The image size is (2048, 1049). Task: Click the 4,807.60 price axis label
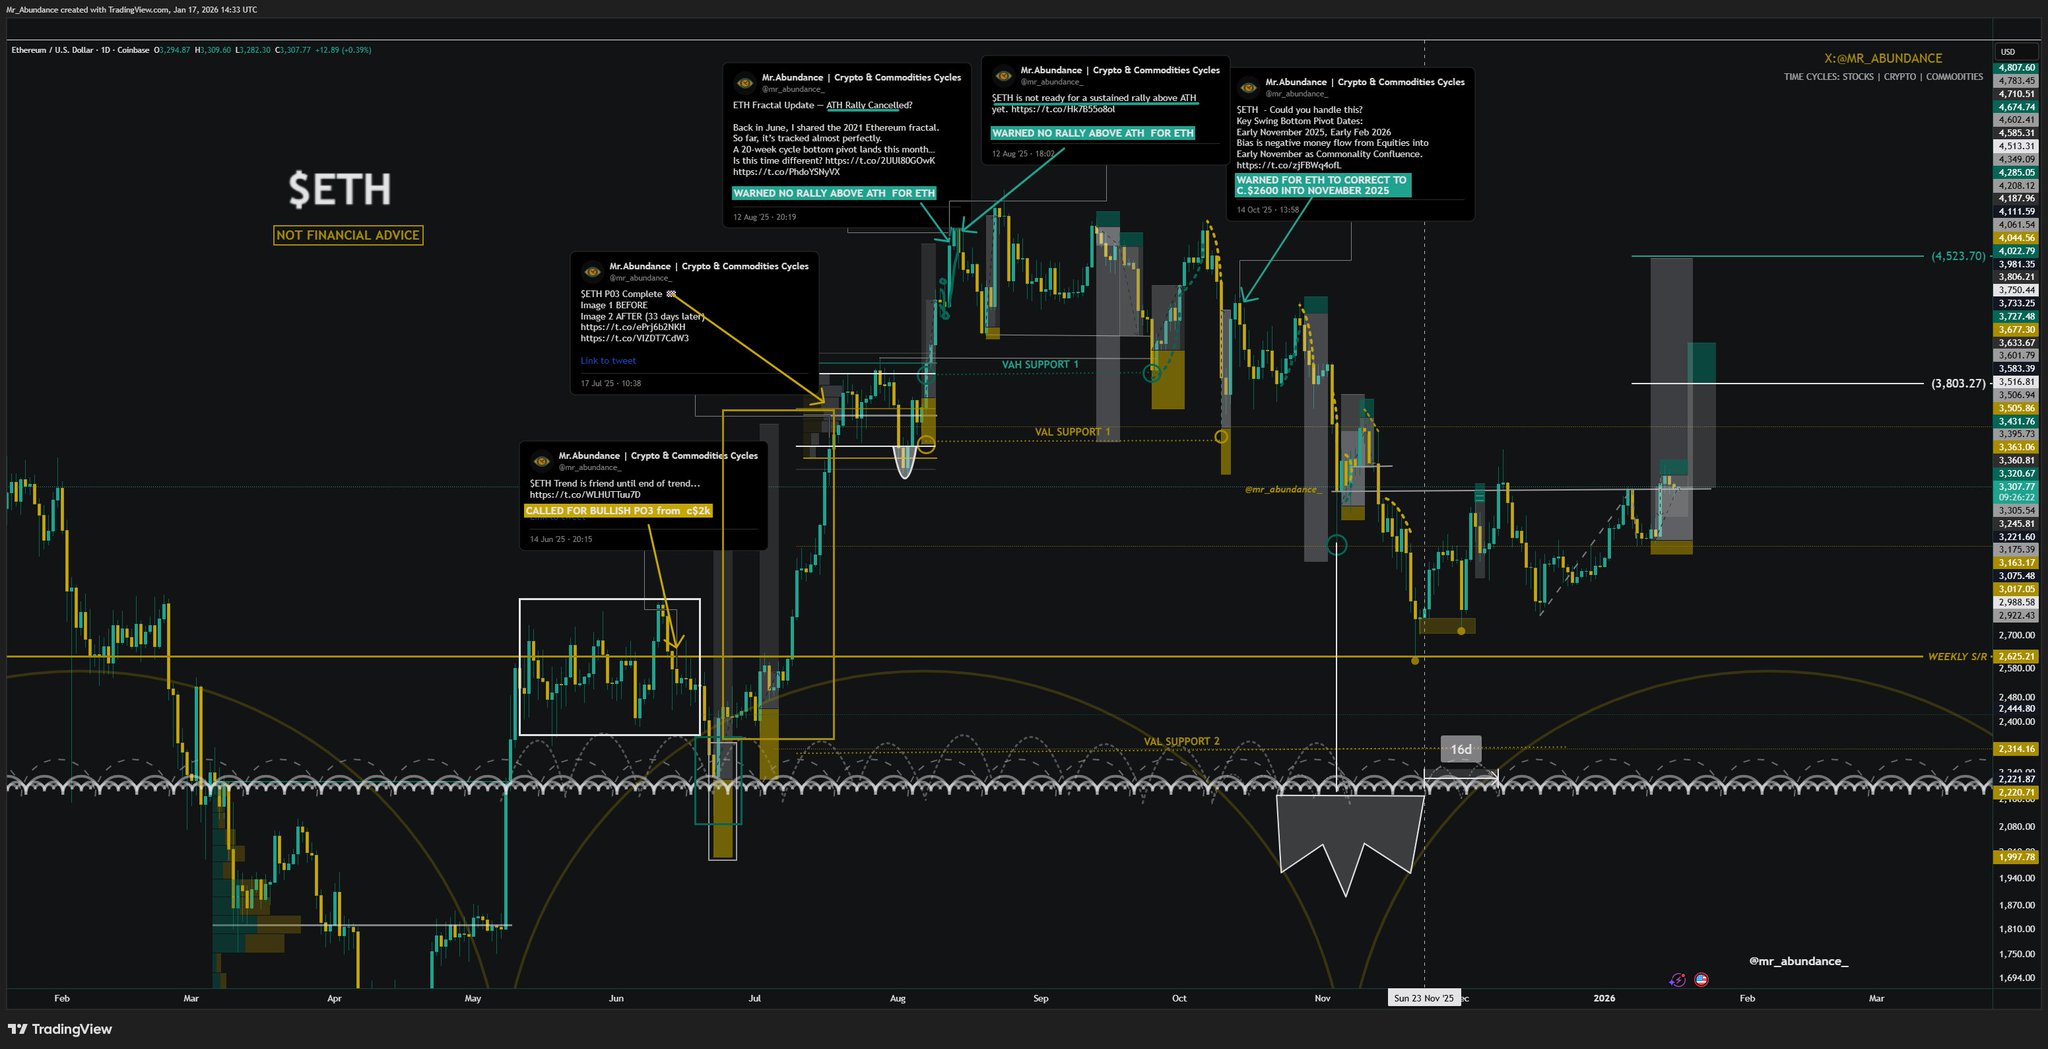coord(2016,68)
